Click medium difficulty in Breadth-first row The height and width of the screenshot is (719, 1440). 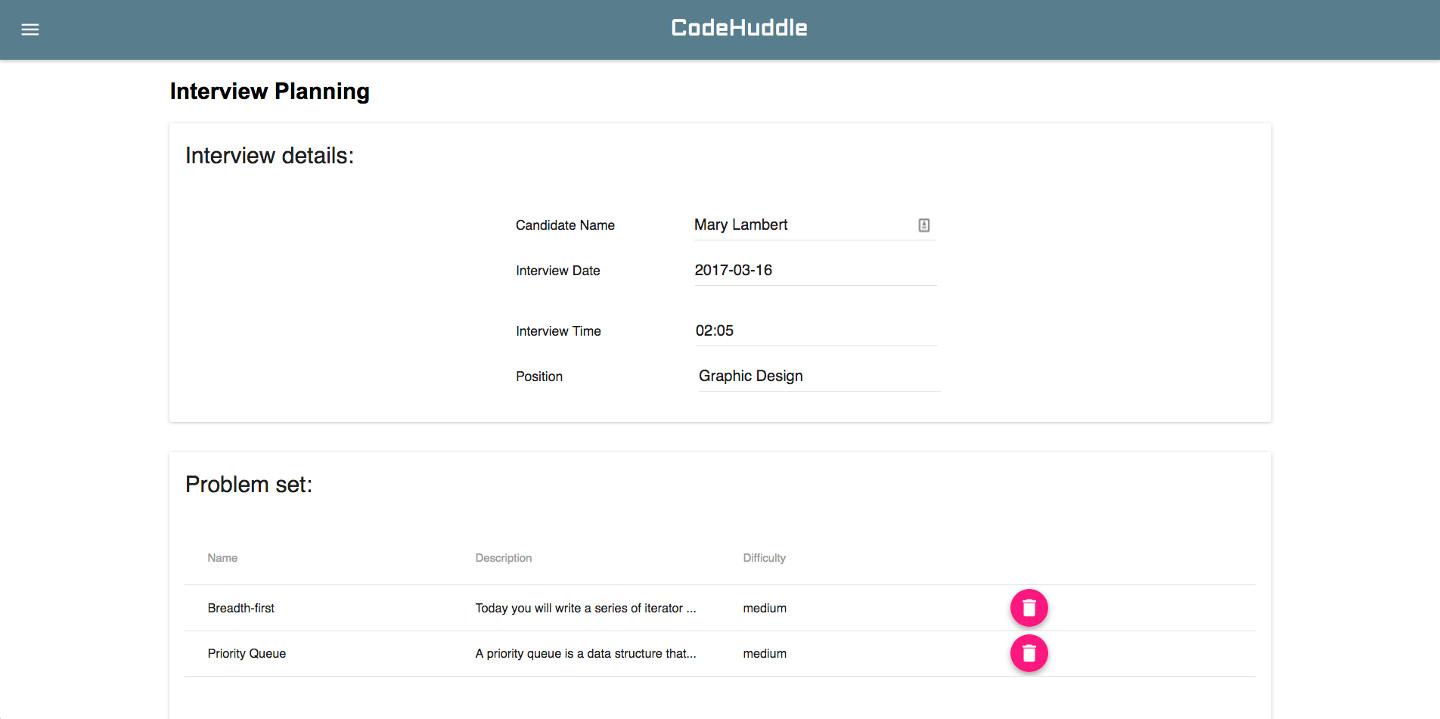click(x=765, y=608)
